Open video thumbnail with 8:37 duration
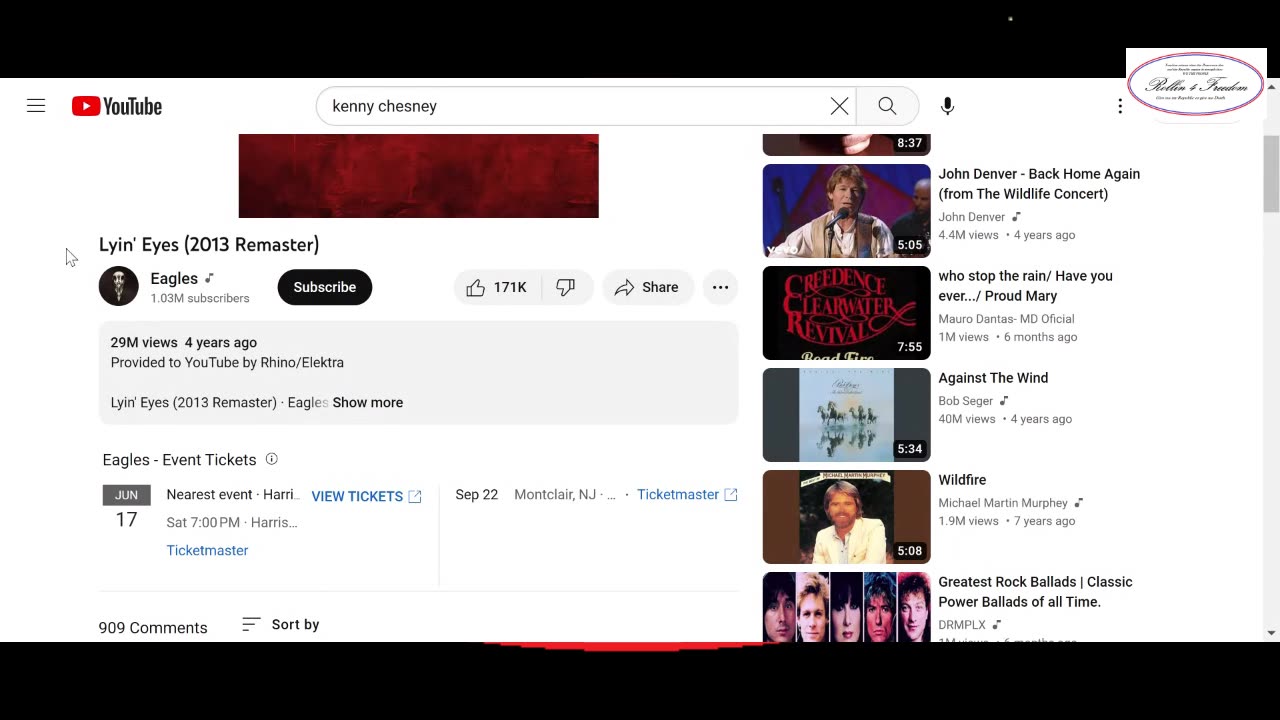The height and width of the screenshot is (720, 1280). pos(846,145)
